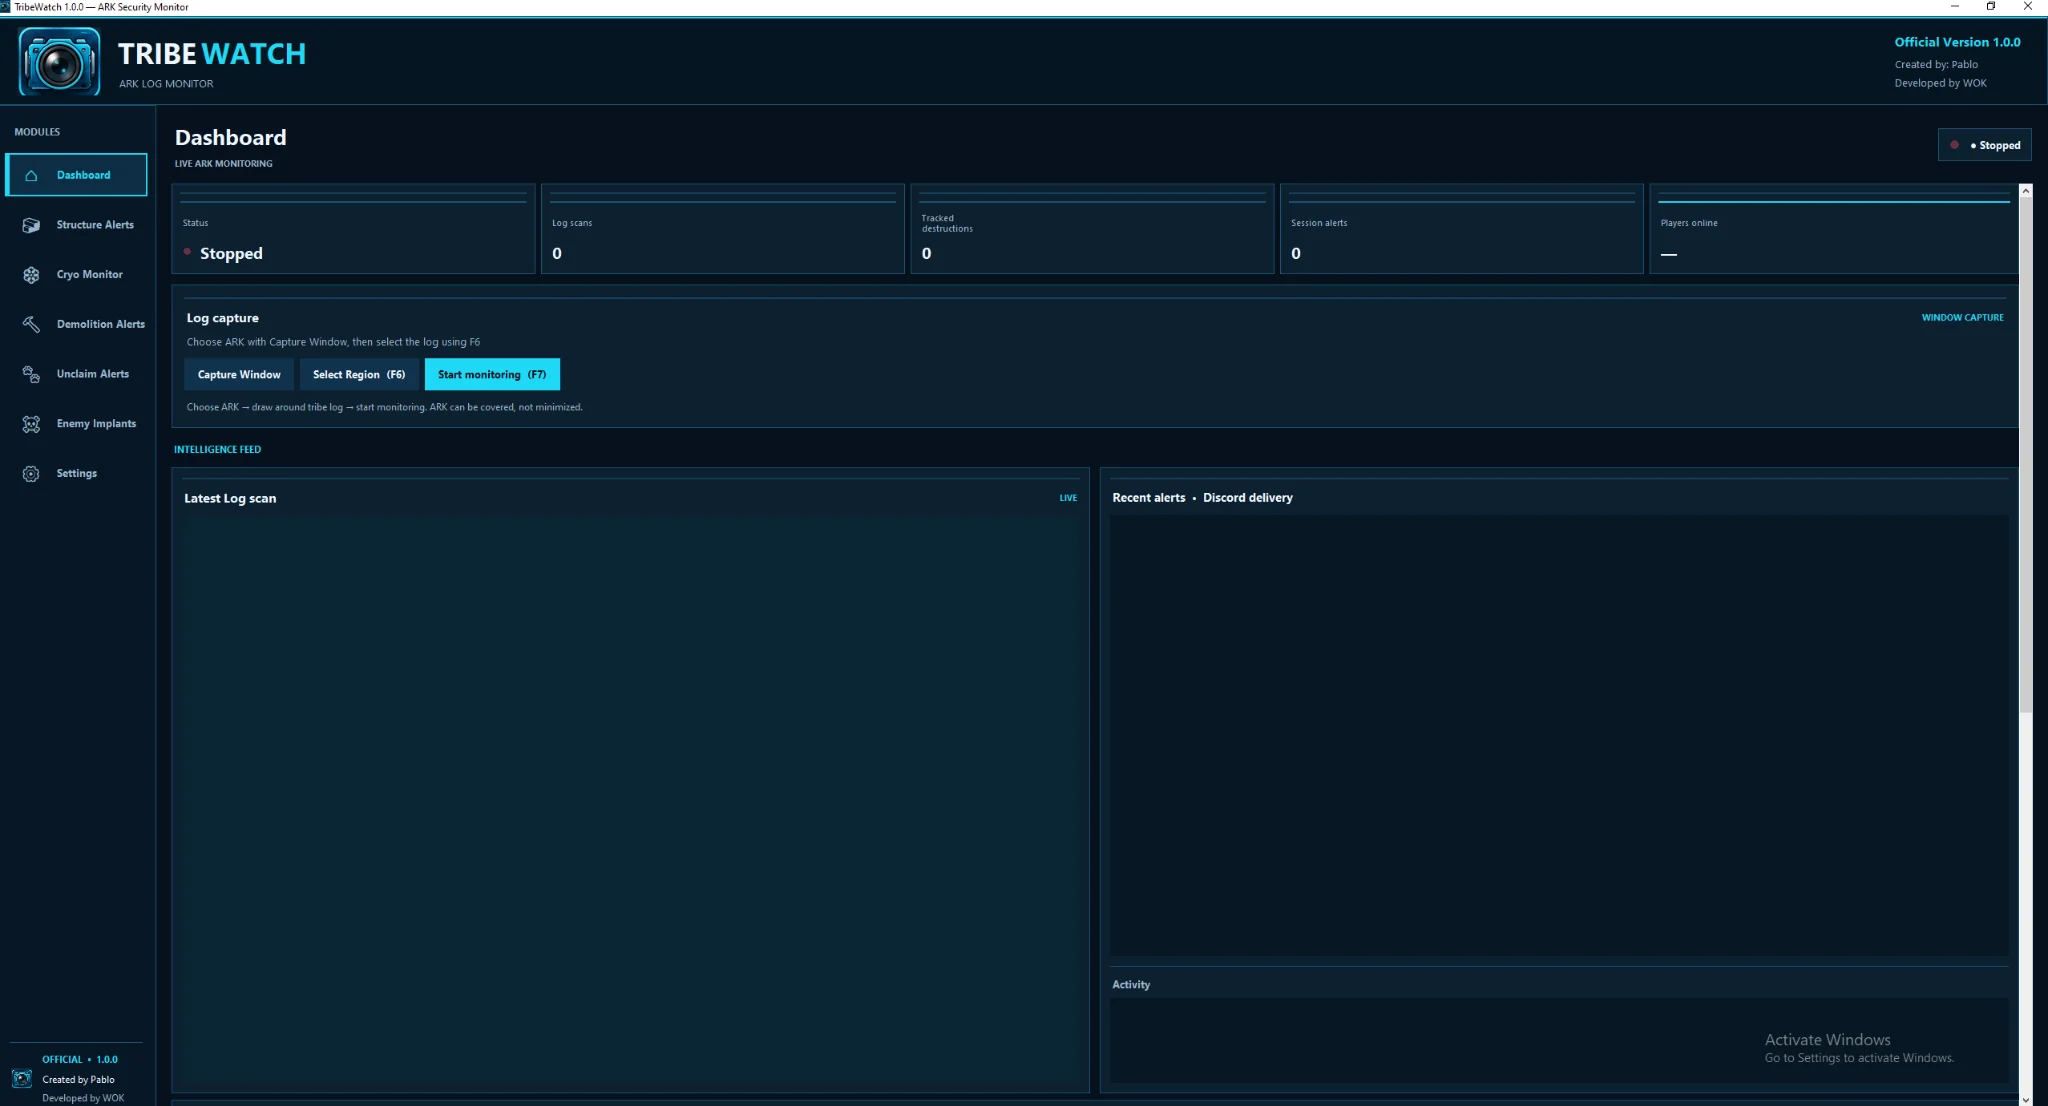The height and width of the screenshot is (1106, 2048).
Task: Open the Structure Alerts module
Action: [76, 225]
